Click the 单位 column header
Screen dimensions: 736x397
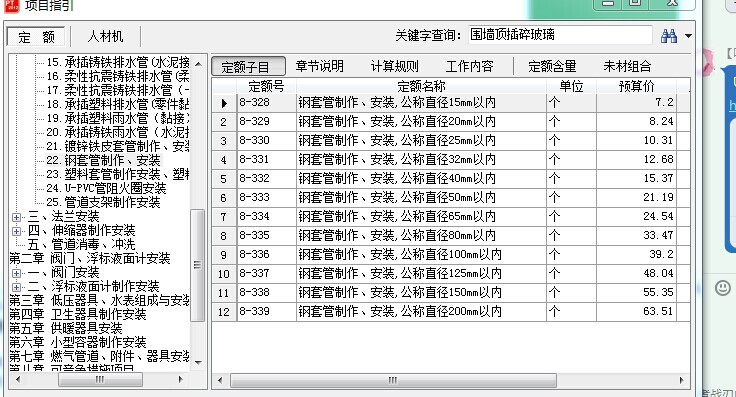tap(571, 86)
